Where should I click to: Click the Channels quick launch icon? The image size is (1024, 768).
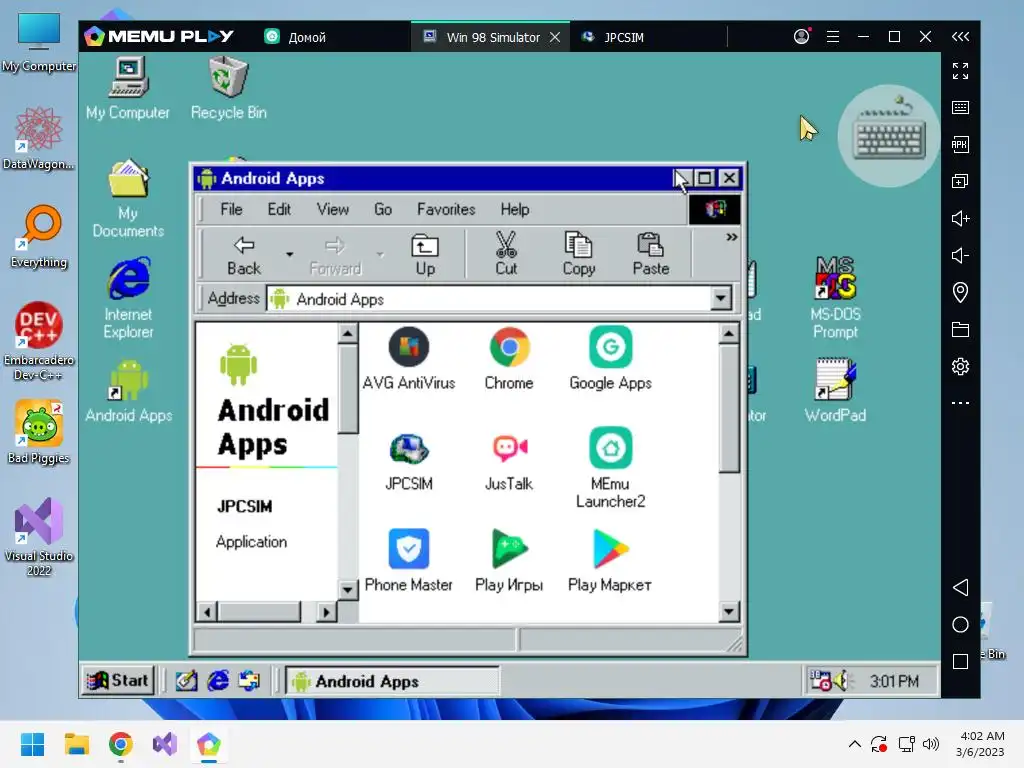pos(249,681)
